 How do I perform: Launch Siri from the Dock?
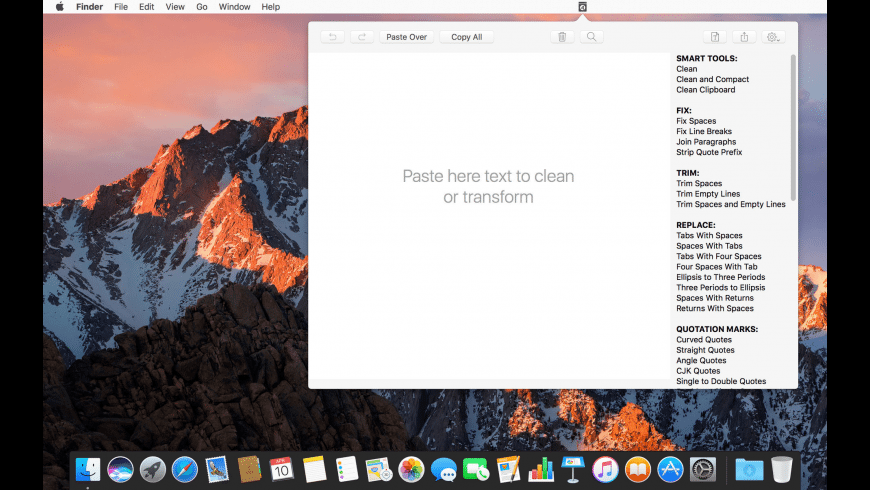pyautogui.click(x=120, y=469)
